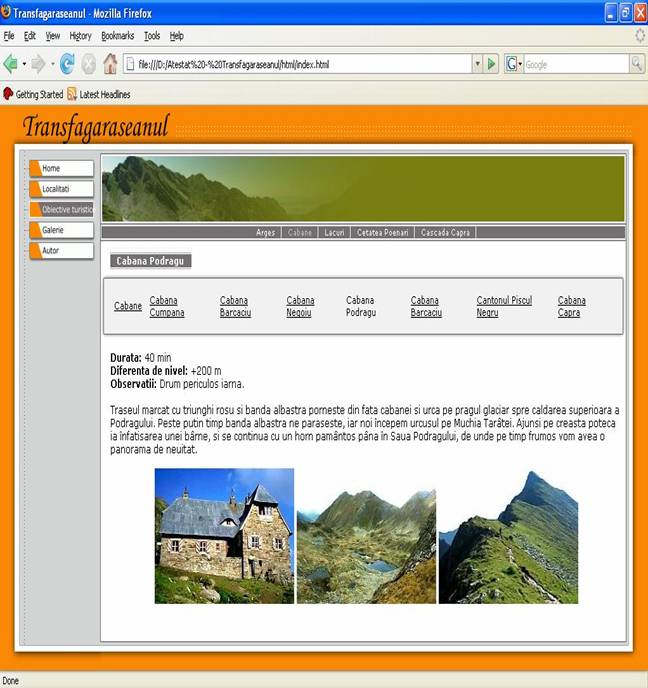648x688 pixels.
Task: Open the Bookmarks menu
Action: pyautogui.click(x=117, y=36)
